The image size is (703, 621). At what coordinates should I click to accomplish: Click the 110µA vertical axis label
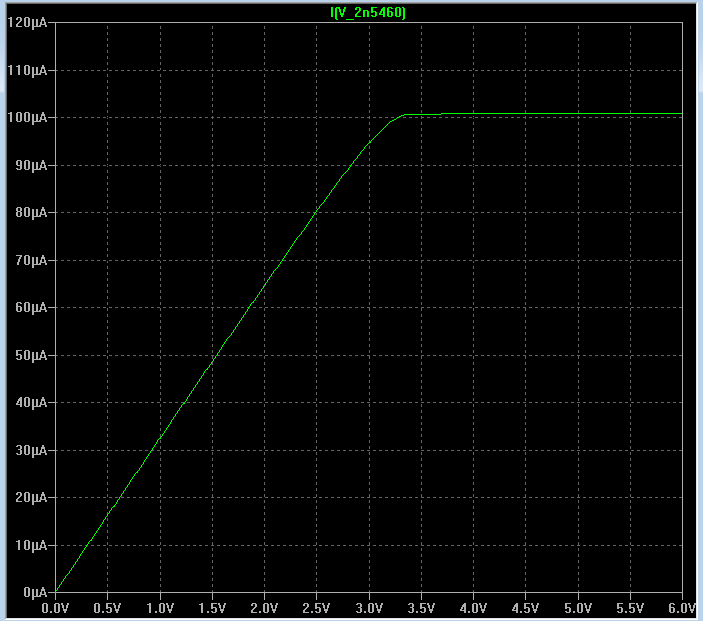27,70
